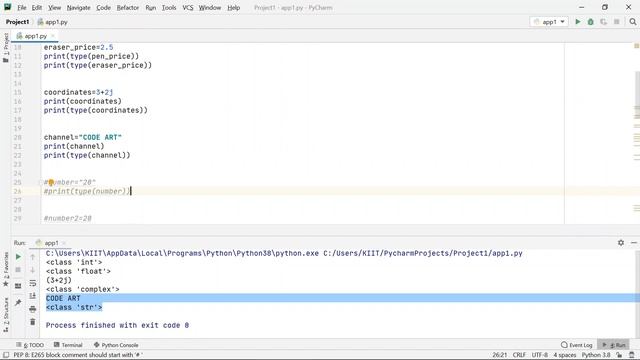
Task: Click line 20 channel="CODE ART" in editor
Action: (x=83, y=137)
